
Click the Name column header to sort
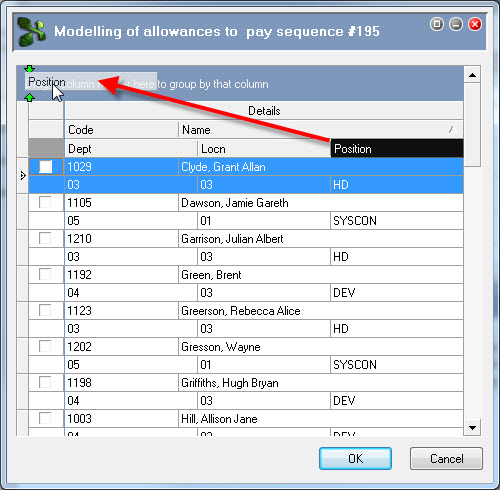[321, 130]
